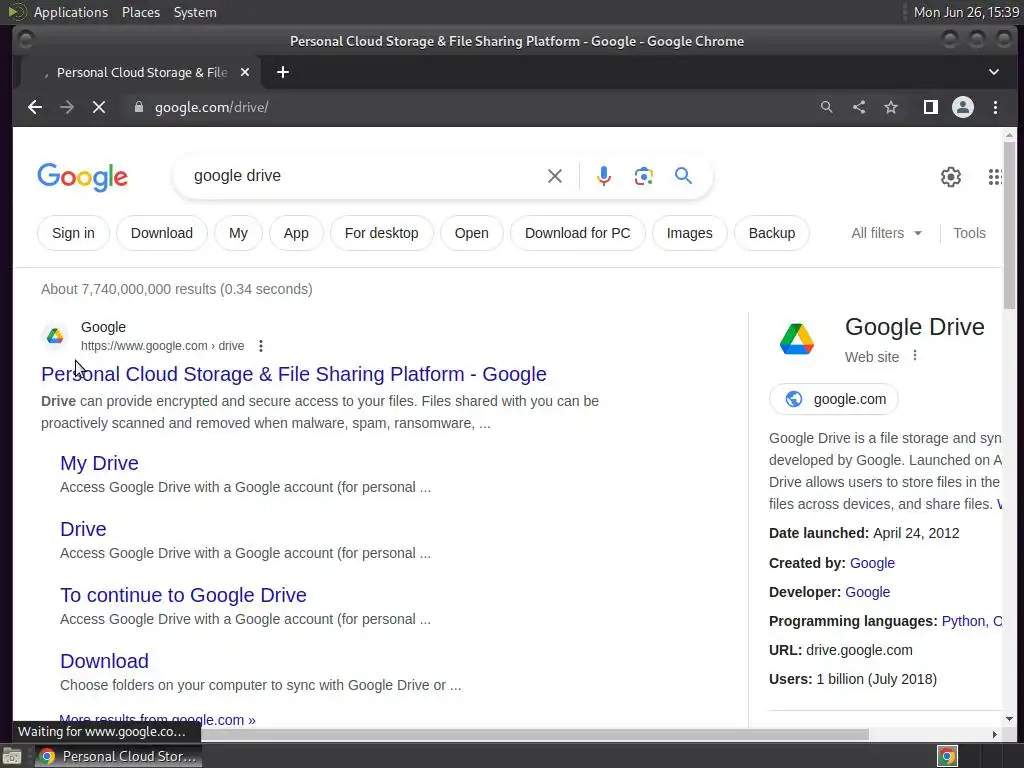Open the Drive sitelink
The height and width of the screenshot is (768, 1024).
coord(83,529)
